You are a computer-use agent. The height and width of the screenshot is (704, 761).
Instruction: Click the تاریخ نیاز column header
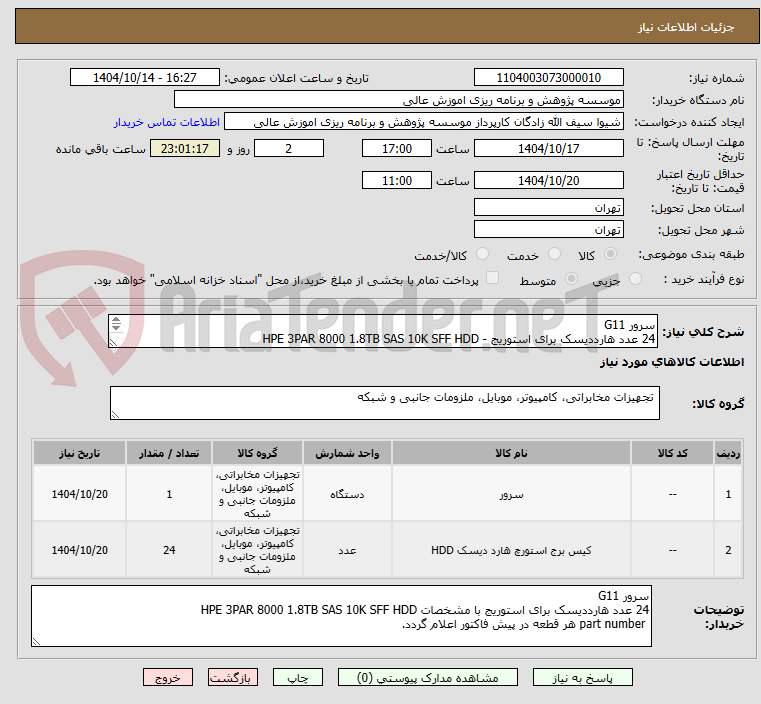[x=80, y=453]
